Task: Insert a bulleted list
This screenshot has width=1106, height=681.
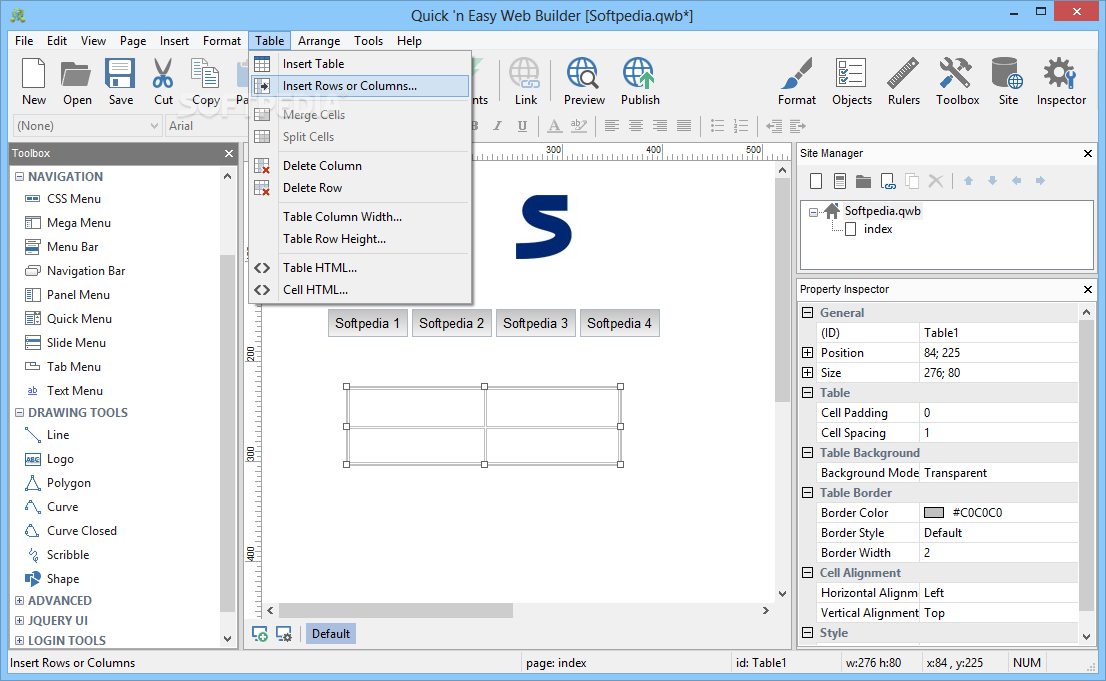Action: [717, 126]
